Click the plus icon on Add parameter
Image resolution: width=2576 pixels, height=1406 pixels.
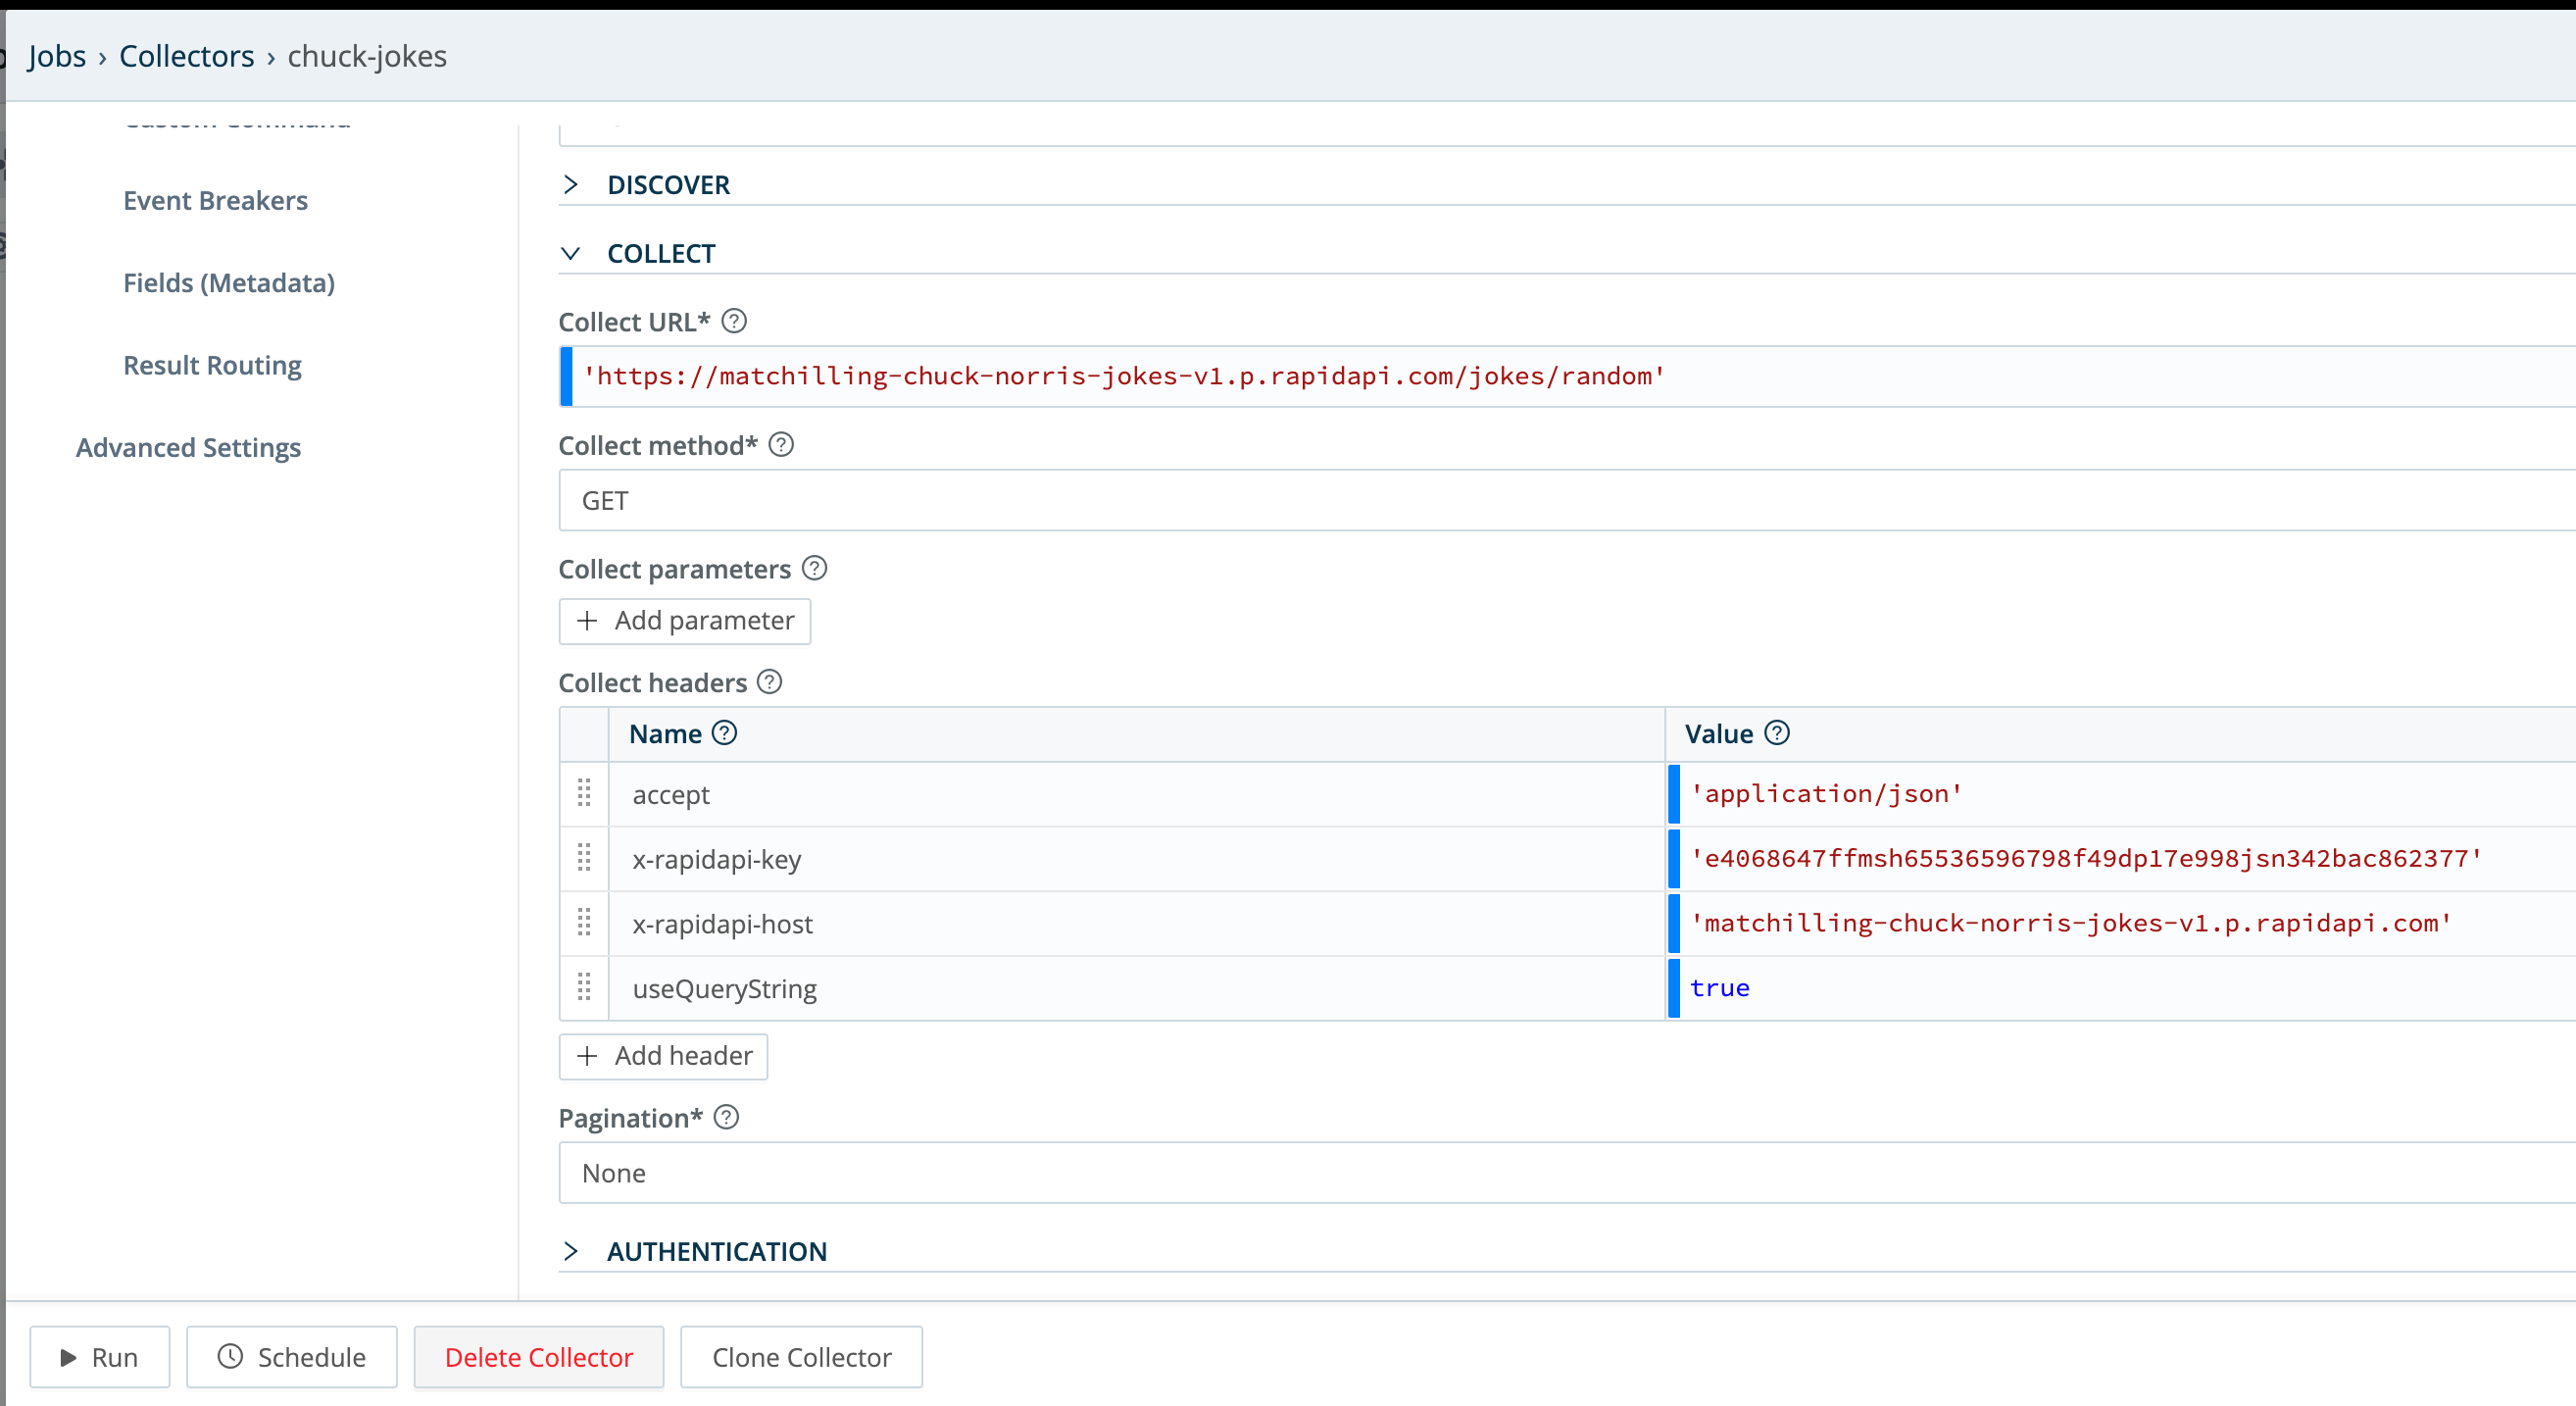click(587, 621)
